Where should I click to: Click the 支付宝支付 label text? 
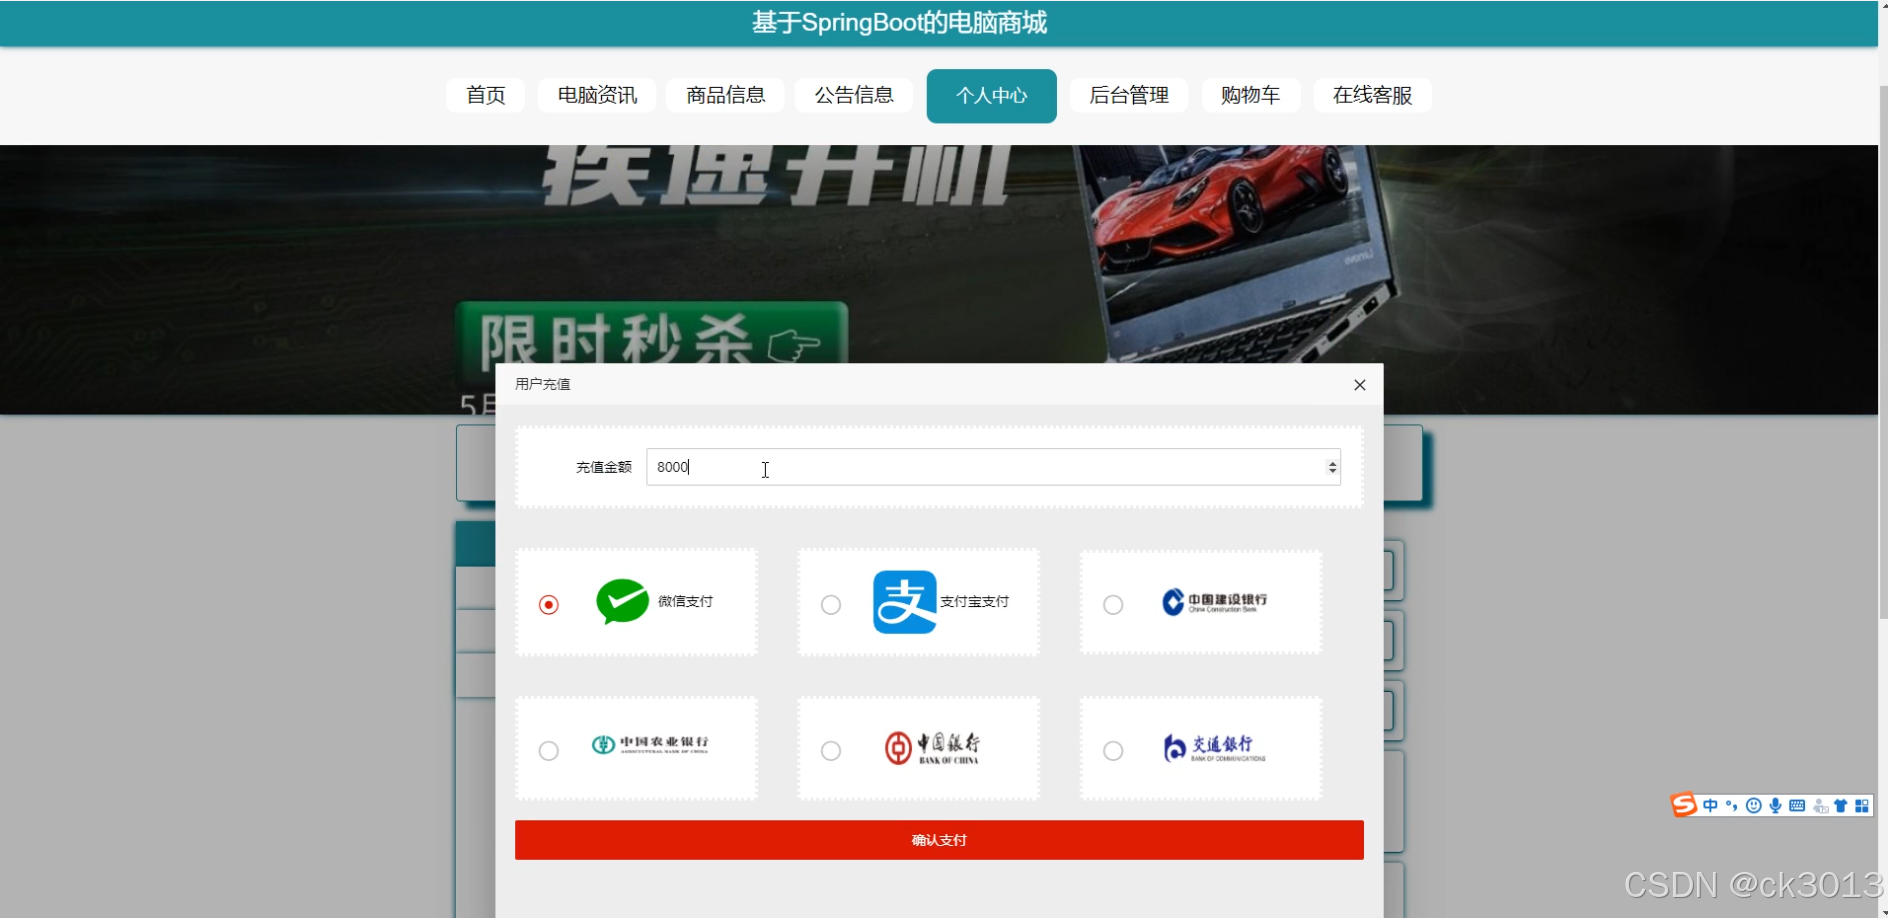[975, 601]
